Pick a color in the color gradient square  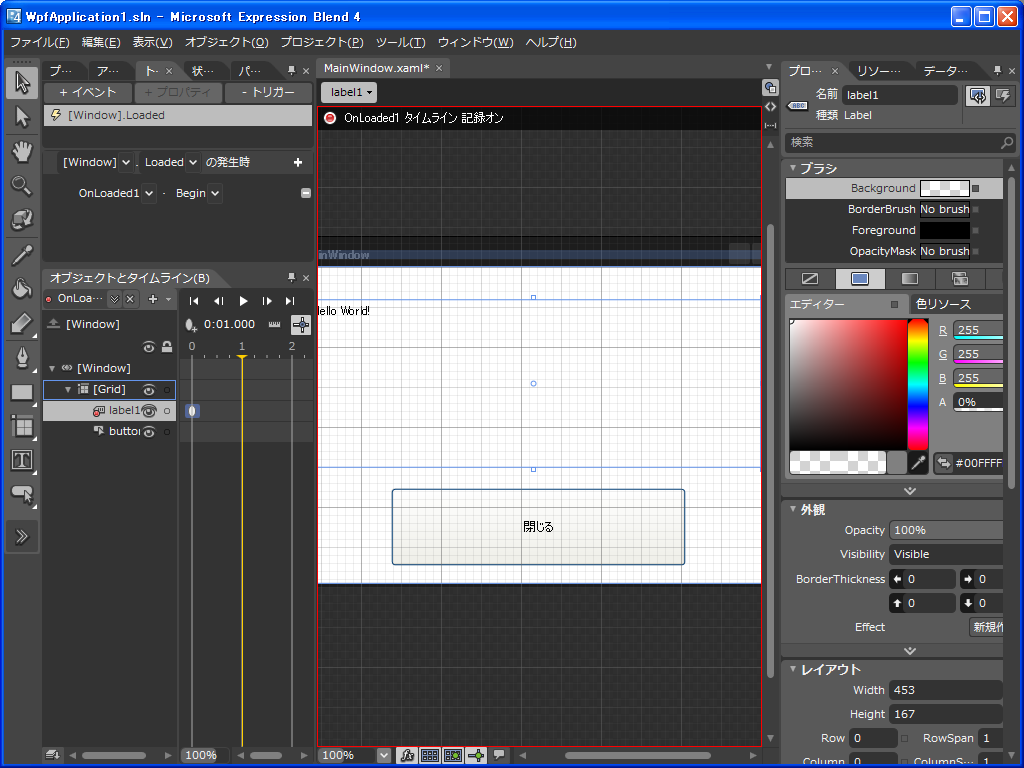point(848,384)
